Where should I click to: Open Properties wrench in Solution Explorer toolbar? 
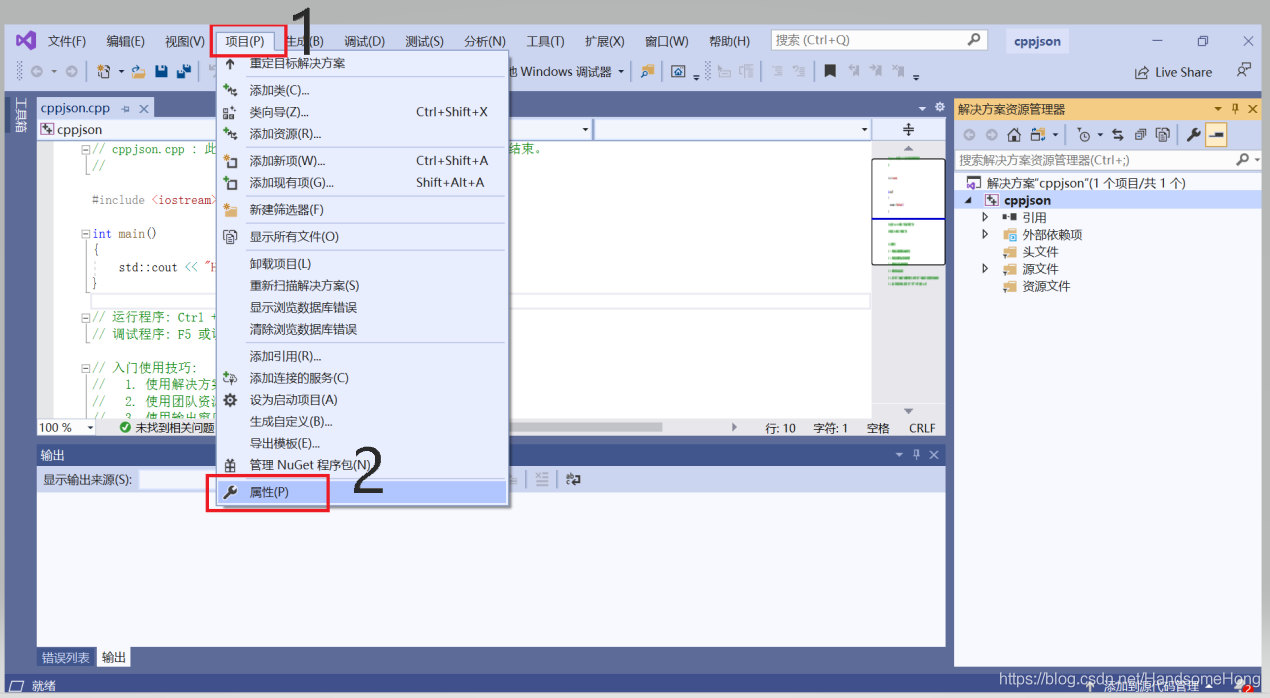1193,135
